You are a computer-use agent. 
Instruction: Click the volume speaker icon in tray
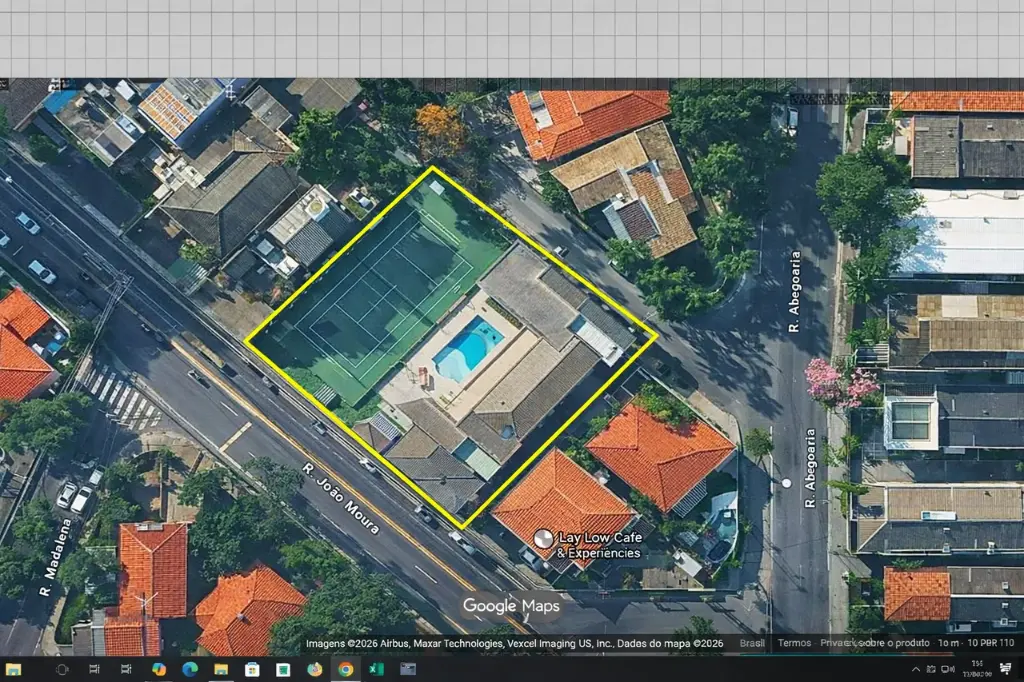tap(945, 669)
